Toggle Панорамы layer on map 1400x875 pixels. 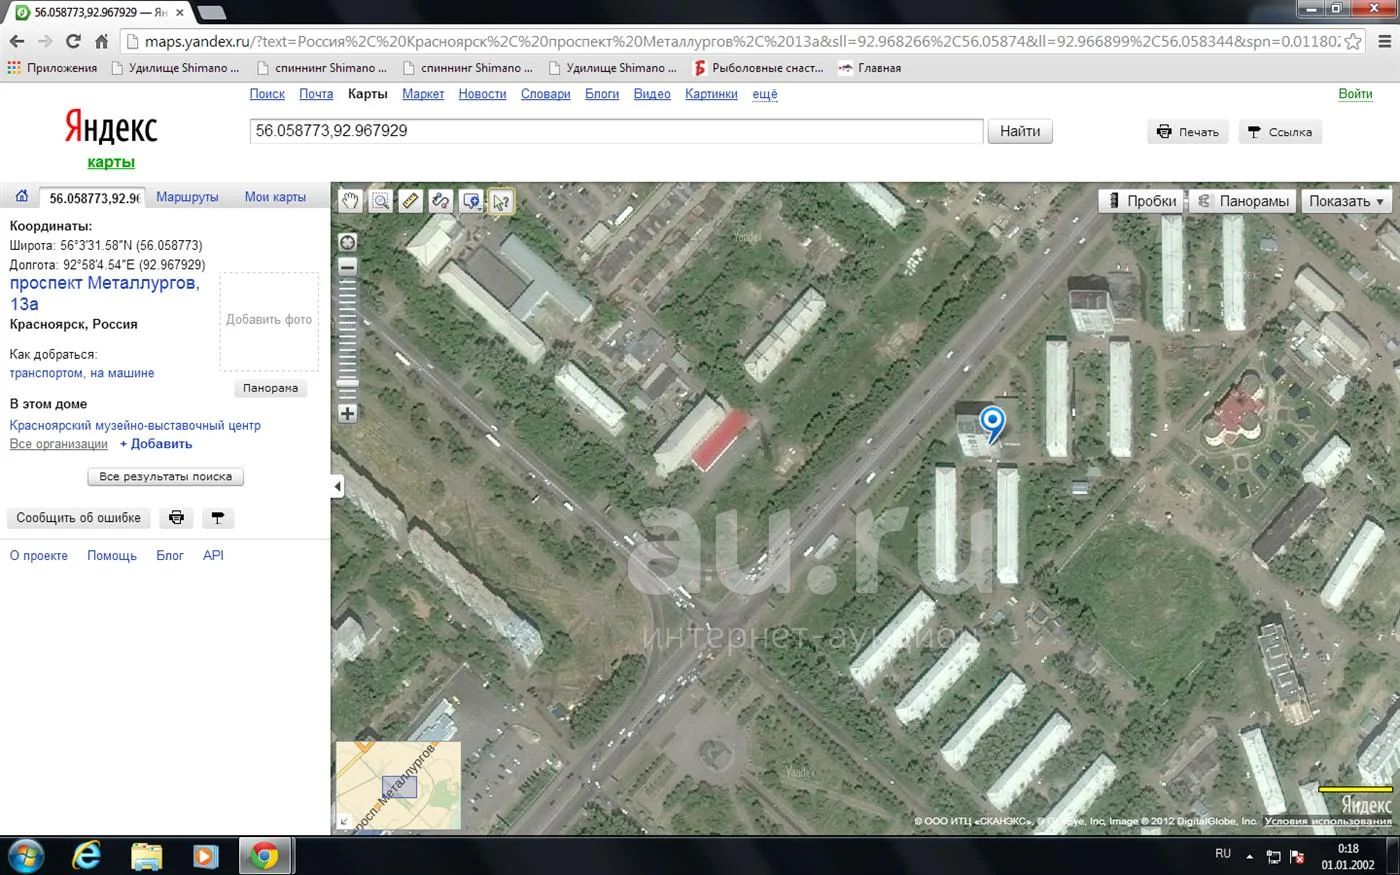(x=1244, y=200)
